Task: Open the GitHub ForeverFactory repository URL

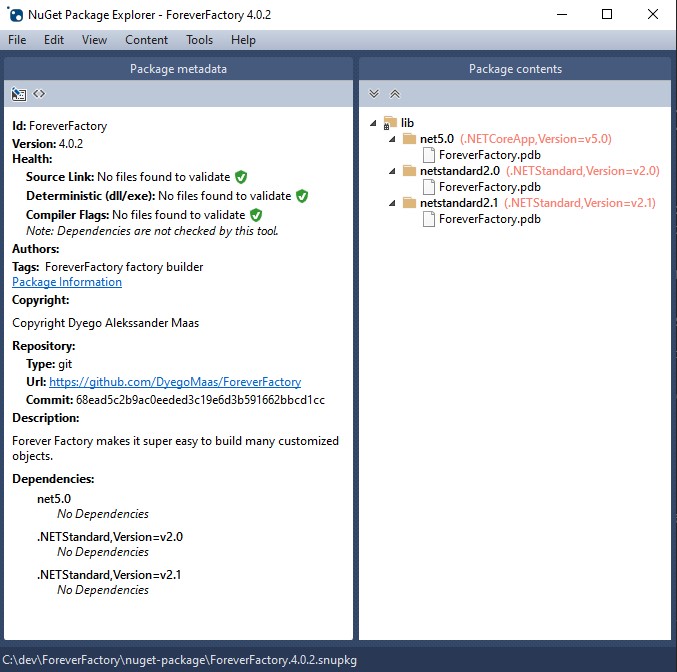Action: [175, 382]
